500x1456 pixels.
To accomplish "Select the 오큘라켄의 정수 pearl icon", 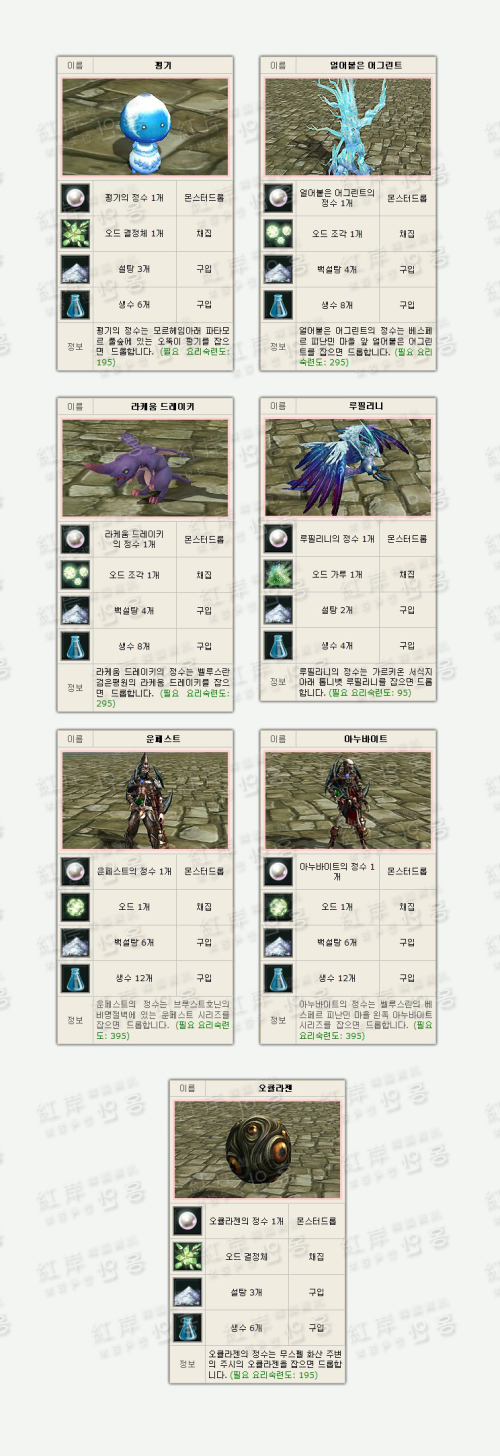I will click(187, 1220).
